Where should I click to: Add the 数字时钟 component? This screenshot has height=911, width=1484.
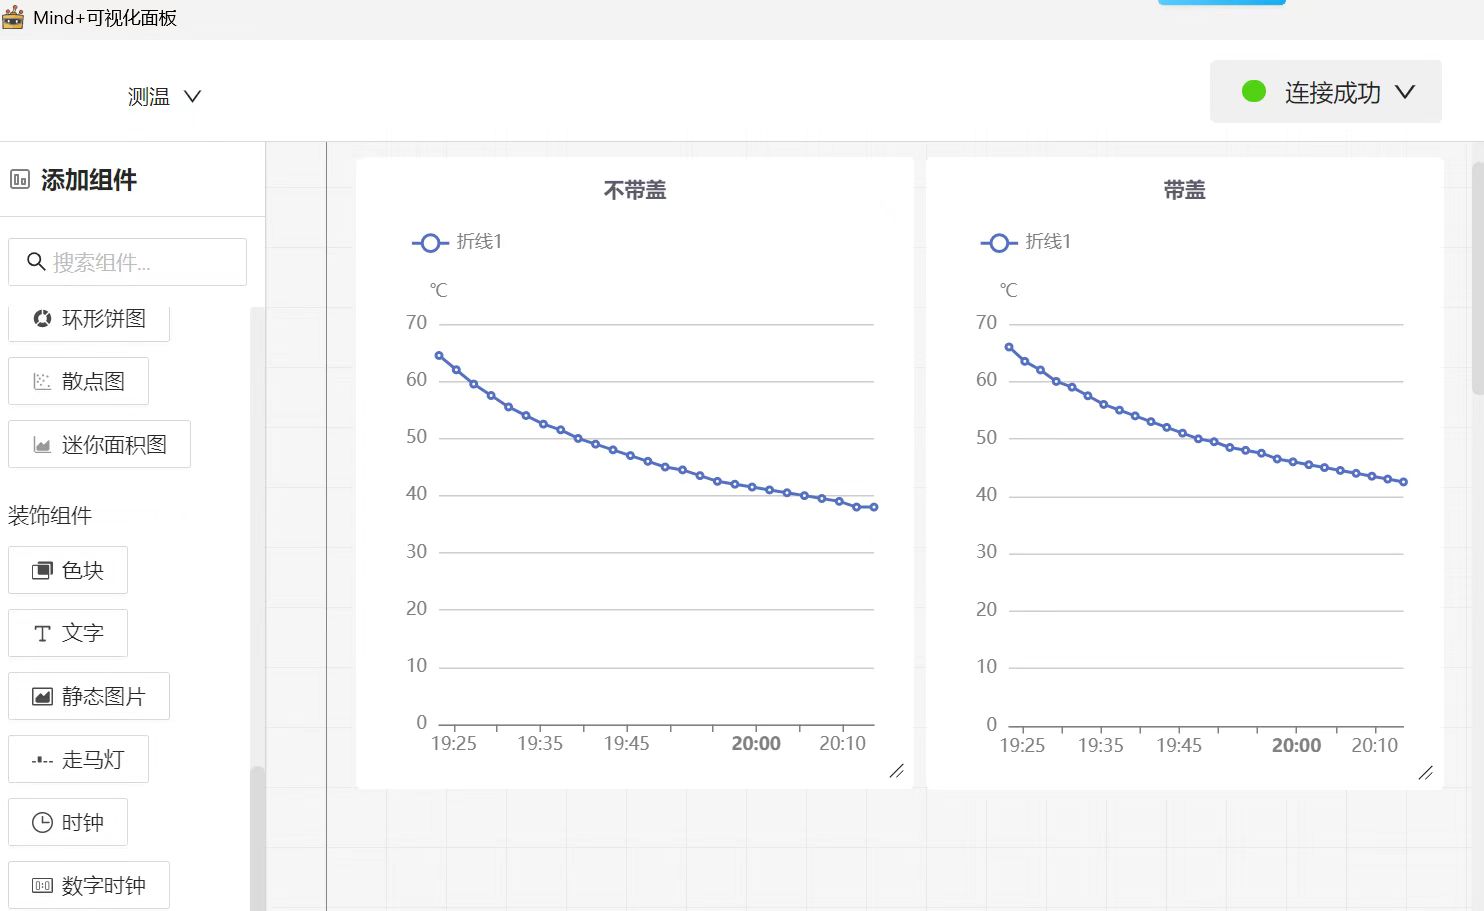pos(89,885)
